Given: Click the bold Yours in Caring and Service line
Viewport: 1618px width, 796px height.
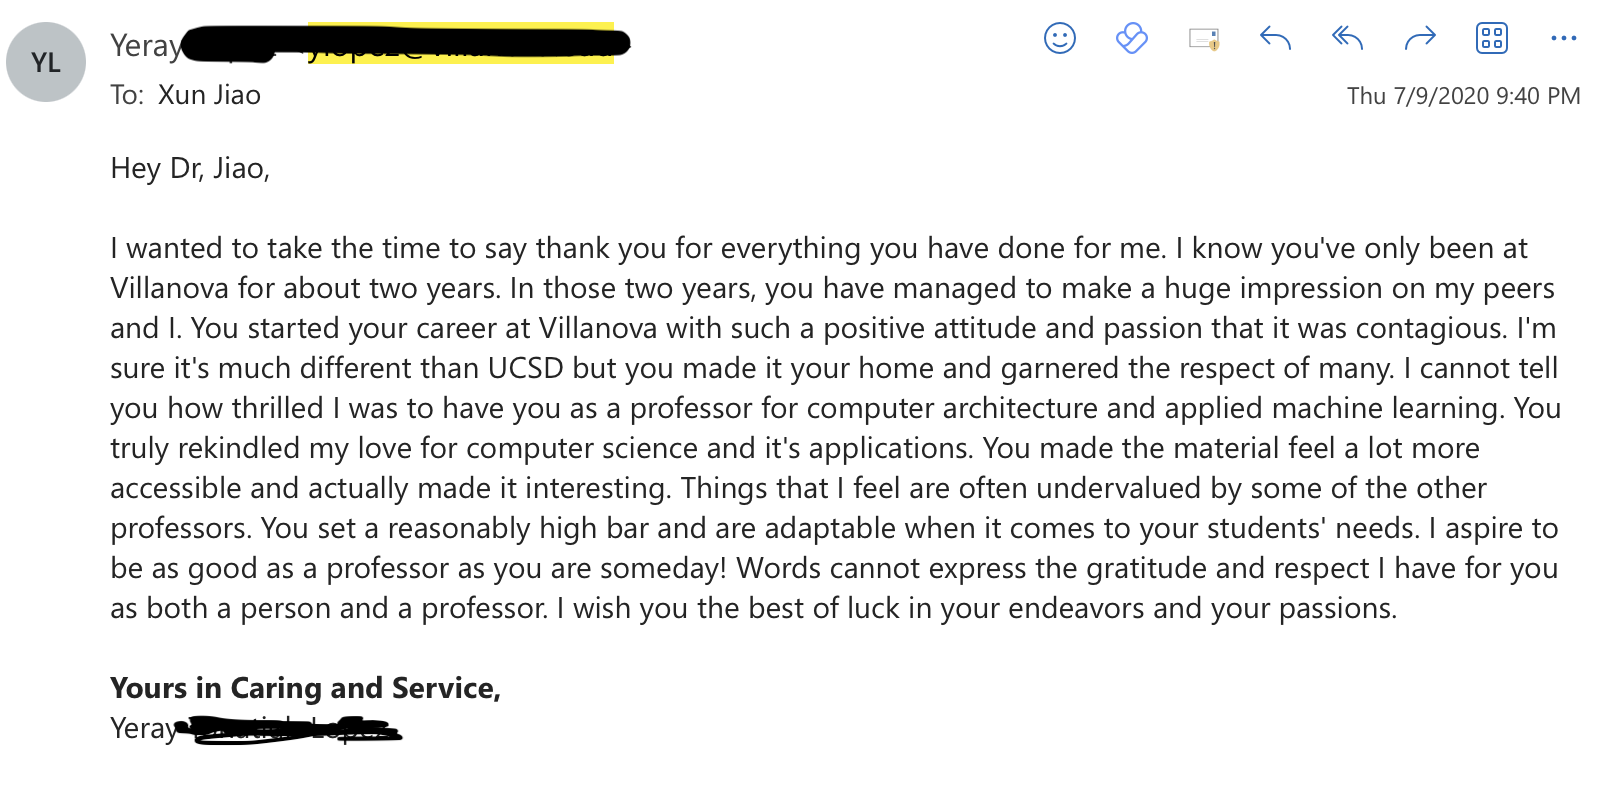Looking at the screenshot, I should point(305,688).
